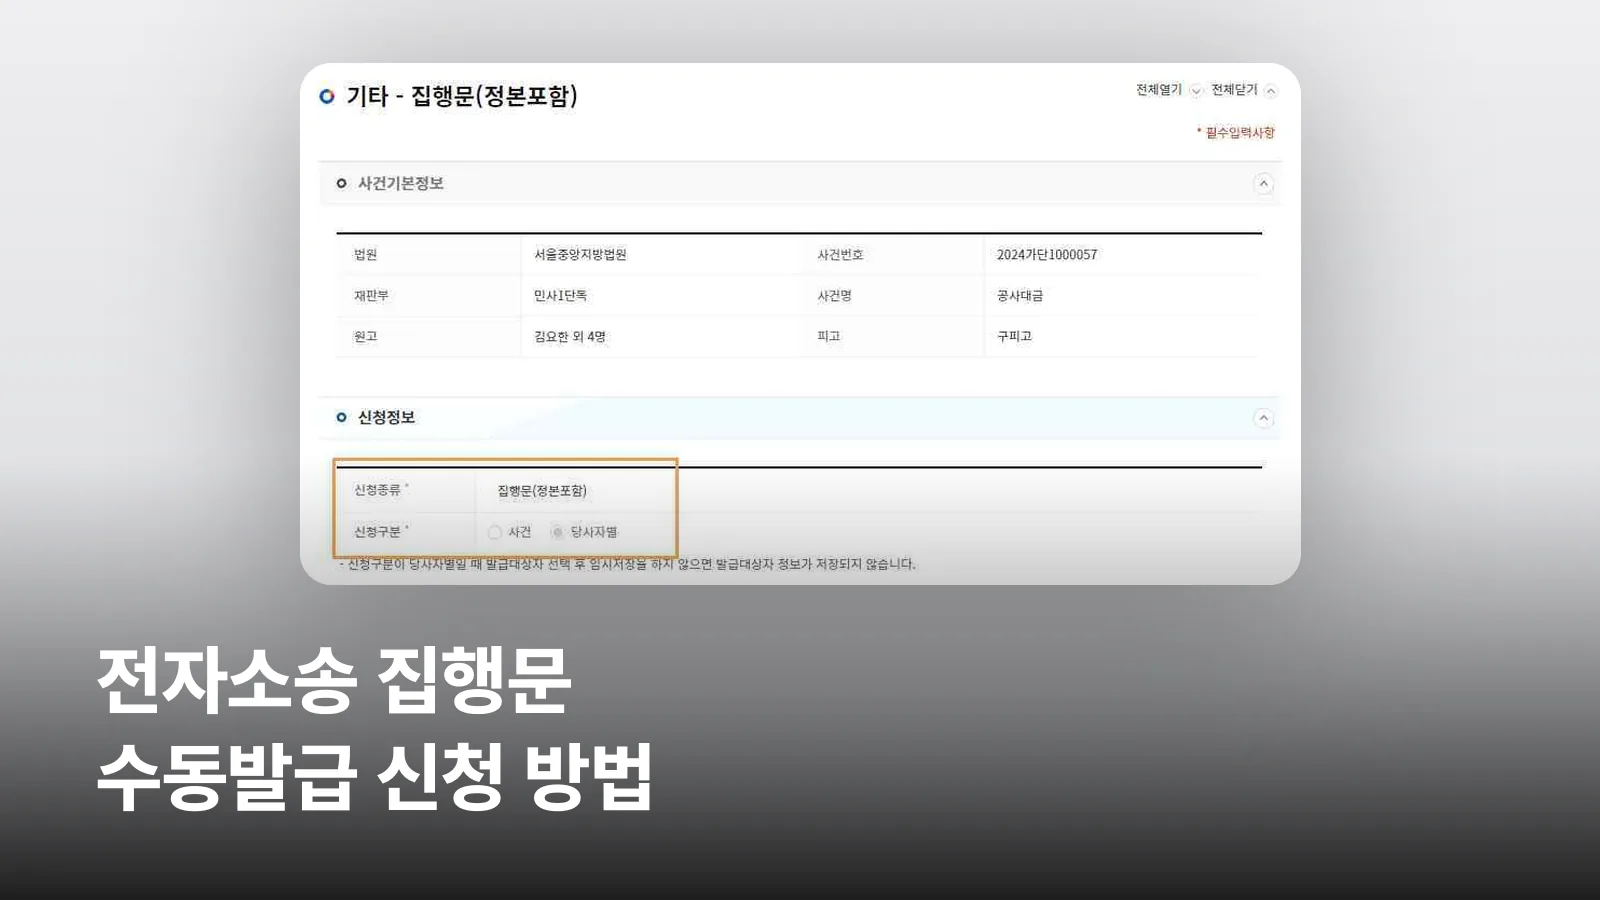Click the 피고 label

[x=829, y=337]
